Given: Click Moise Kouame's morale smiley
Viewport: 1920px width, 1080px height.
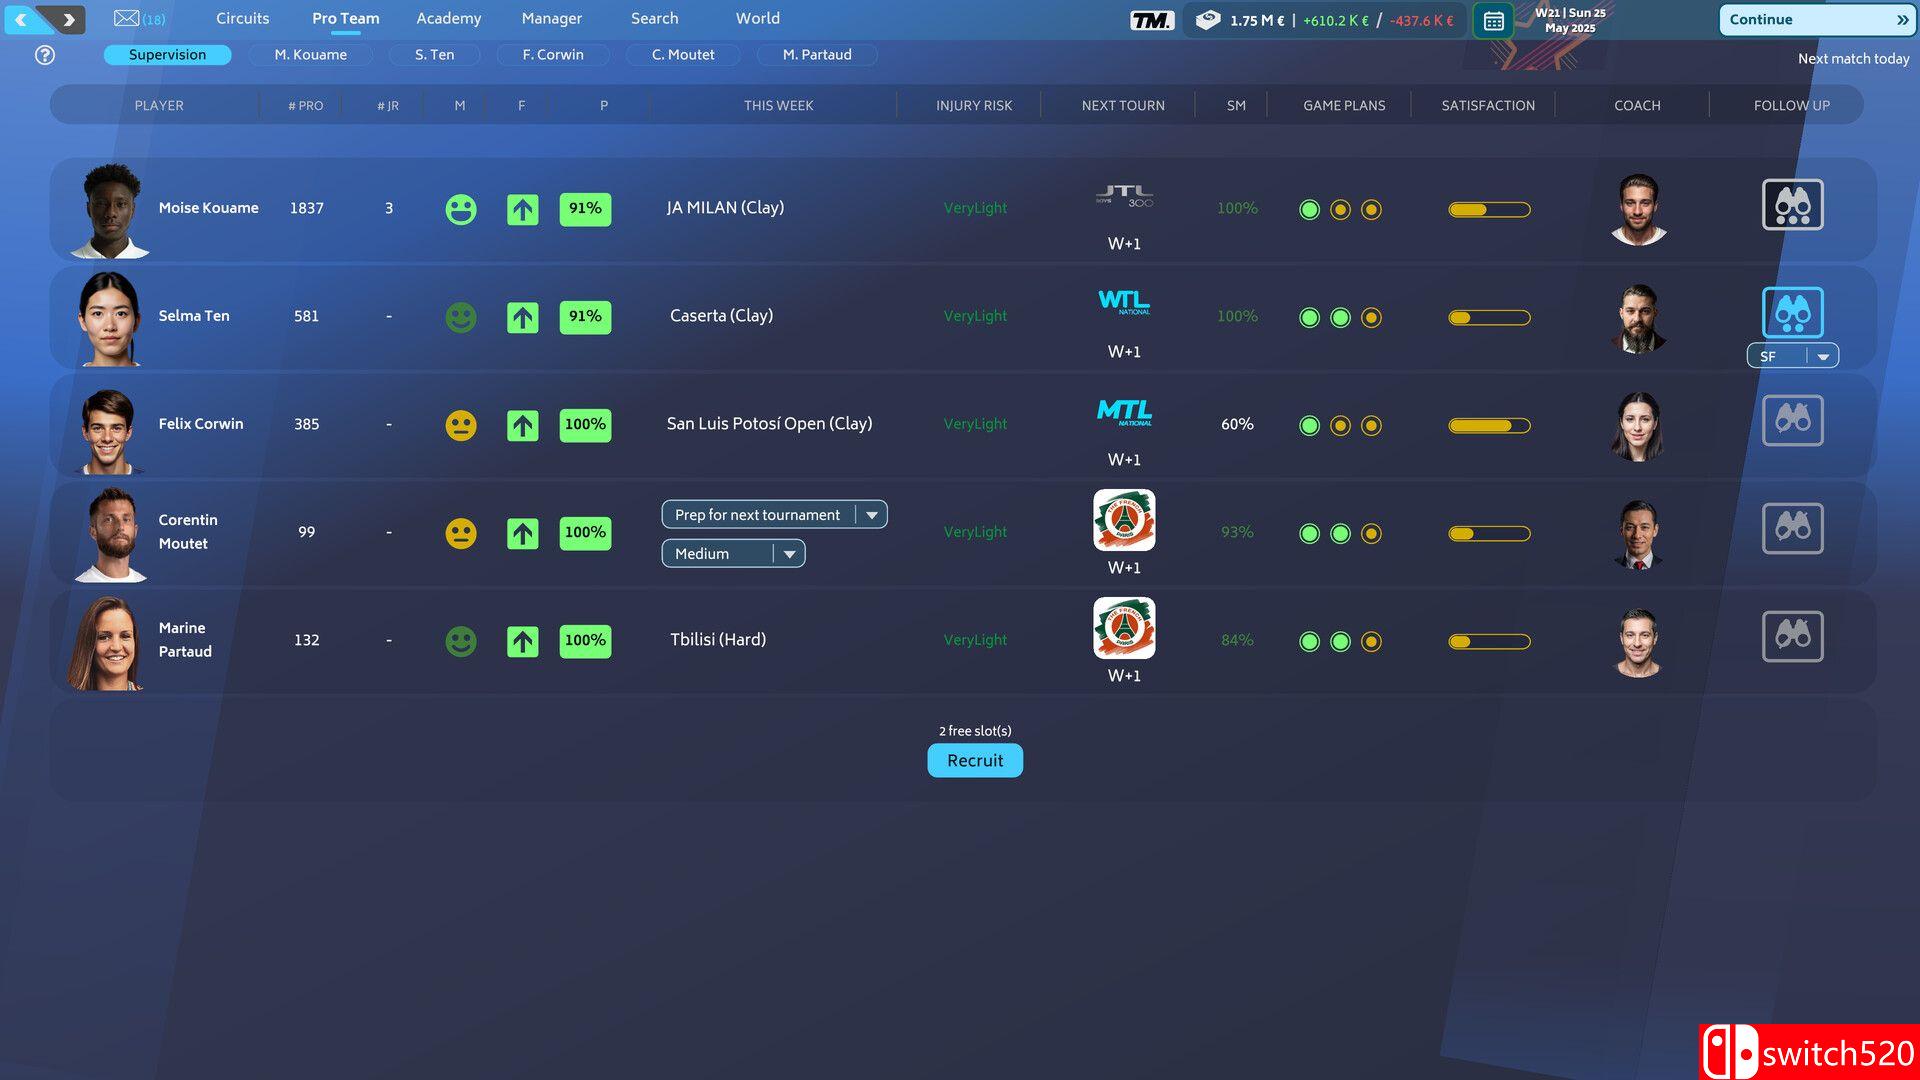Looking at the screenshot, I should click(461, 210).
